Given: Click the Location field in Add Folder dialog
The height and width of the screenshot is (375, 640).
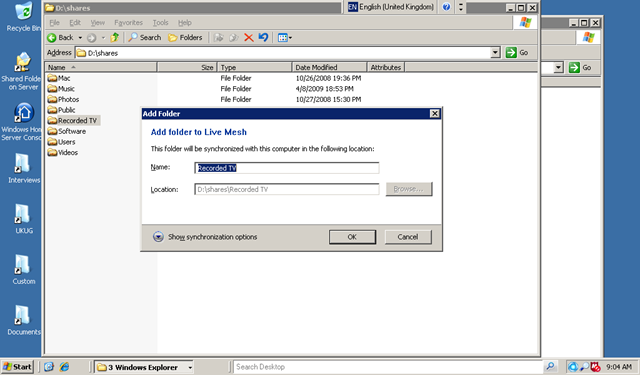Looking at the screenshot, I should pos(287,189).
